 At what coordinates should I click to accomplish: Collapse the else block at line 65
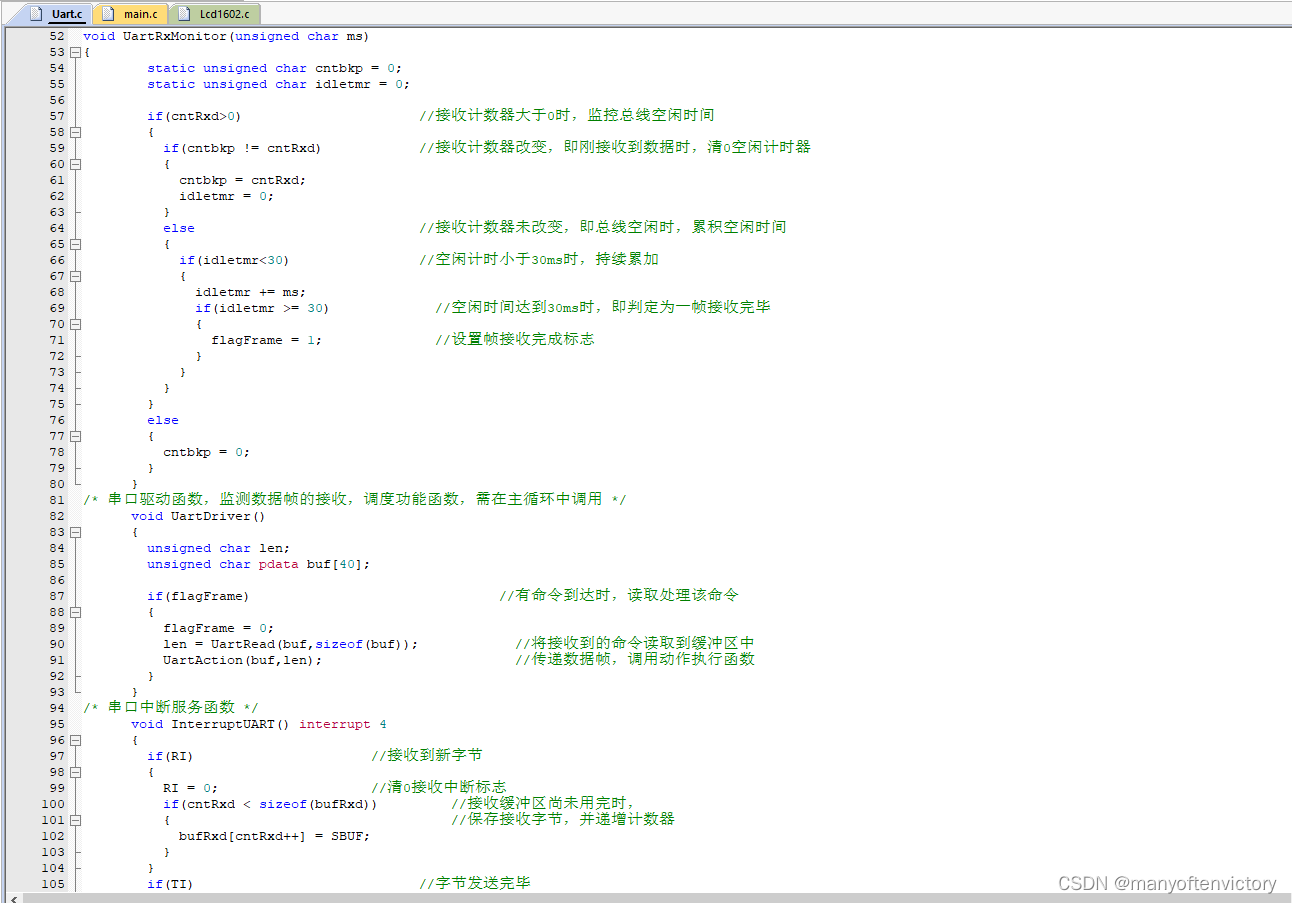75,244
